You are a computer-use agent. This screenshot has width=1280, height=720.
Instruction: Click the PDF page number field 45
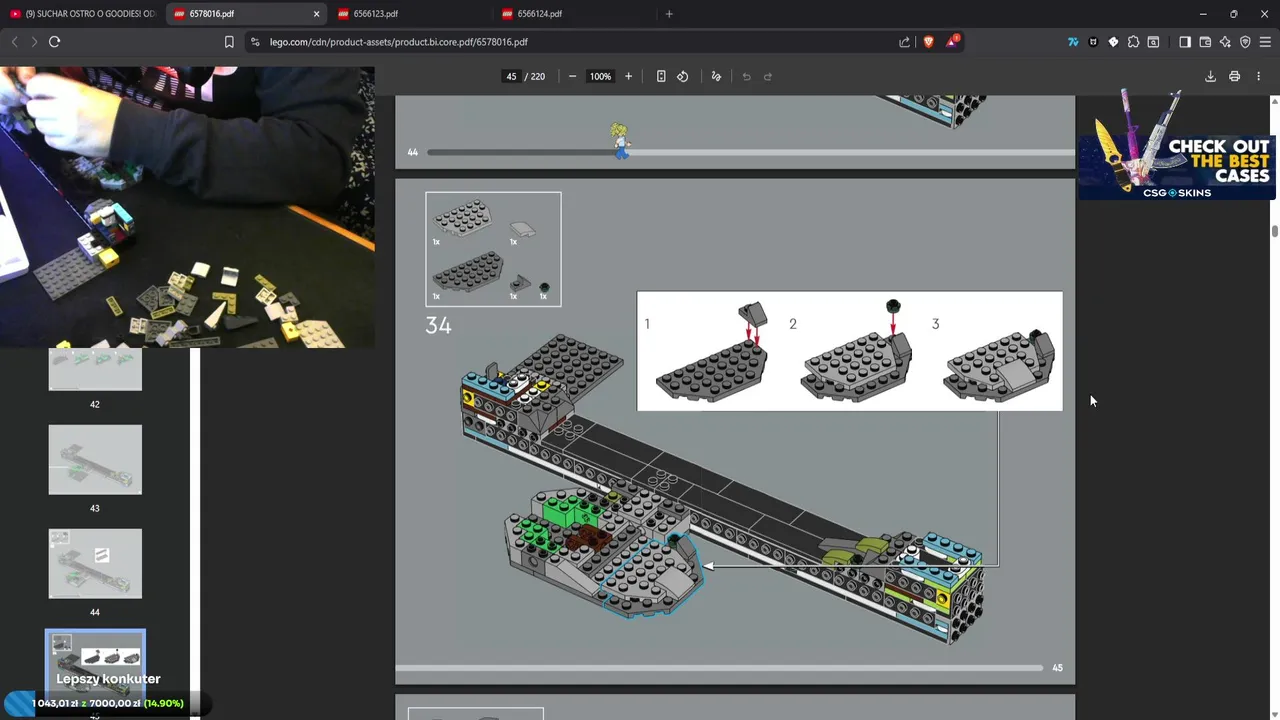pos(511,76)
